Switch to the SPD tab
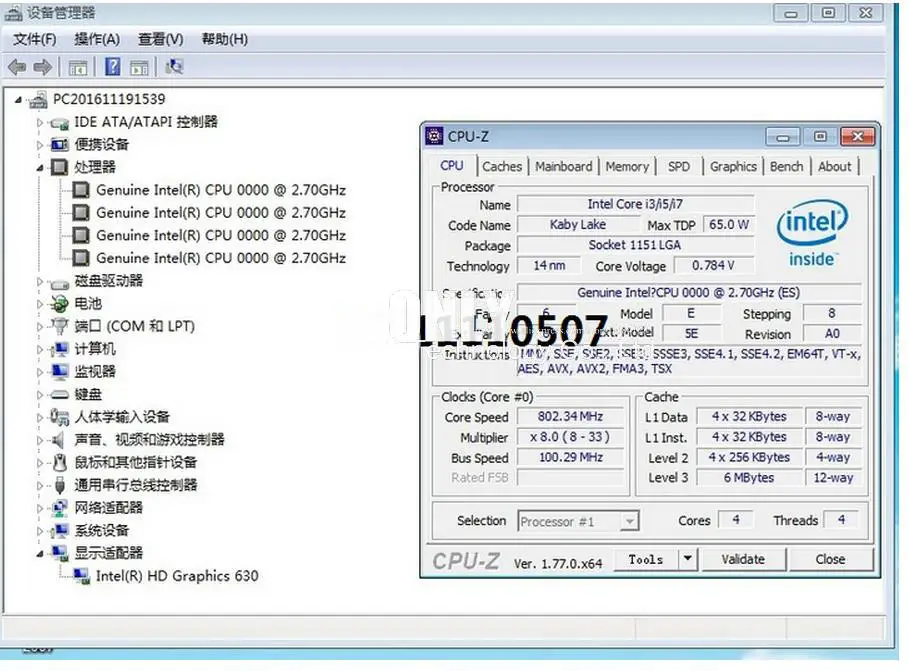 pyautogui.click(x=679, y=166)
